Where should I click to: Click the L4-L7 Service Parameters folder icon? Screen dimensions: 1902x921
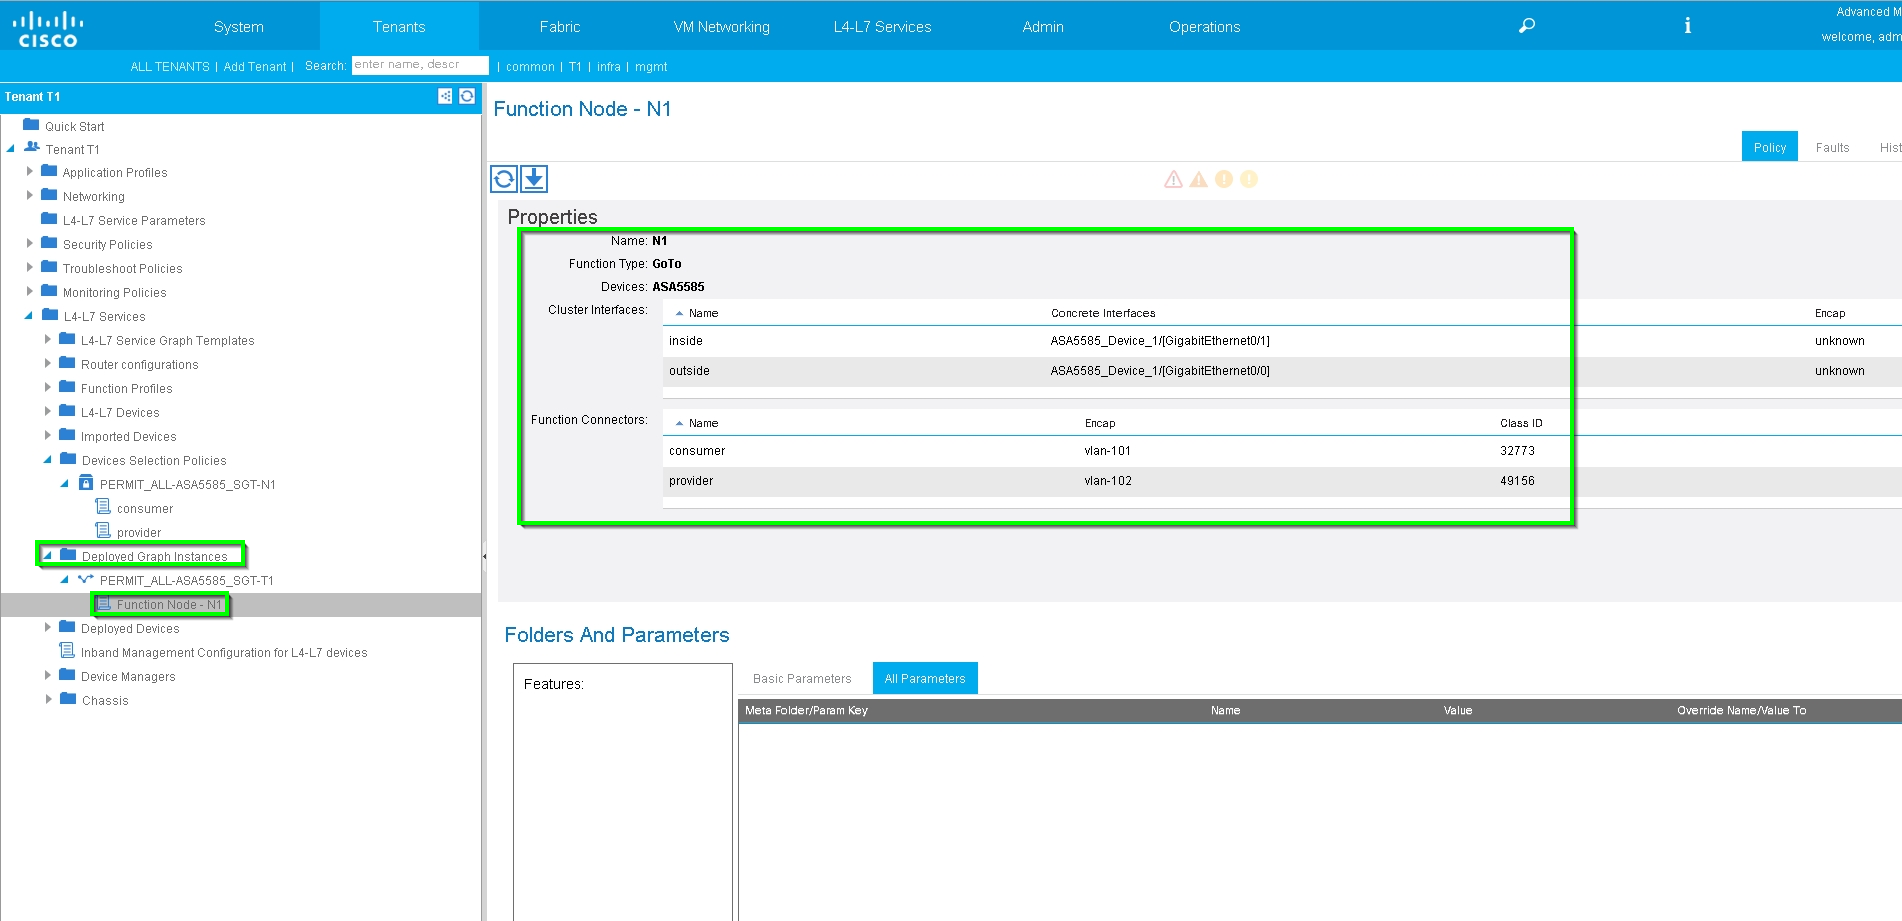tap(49, 219)
